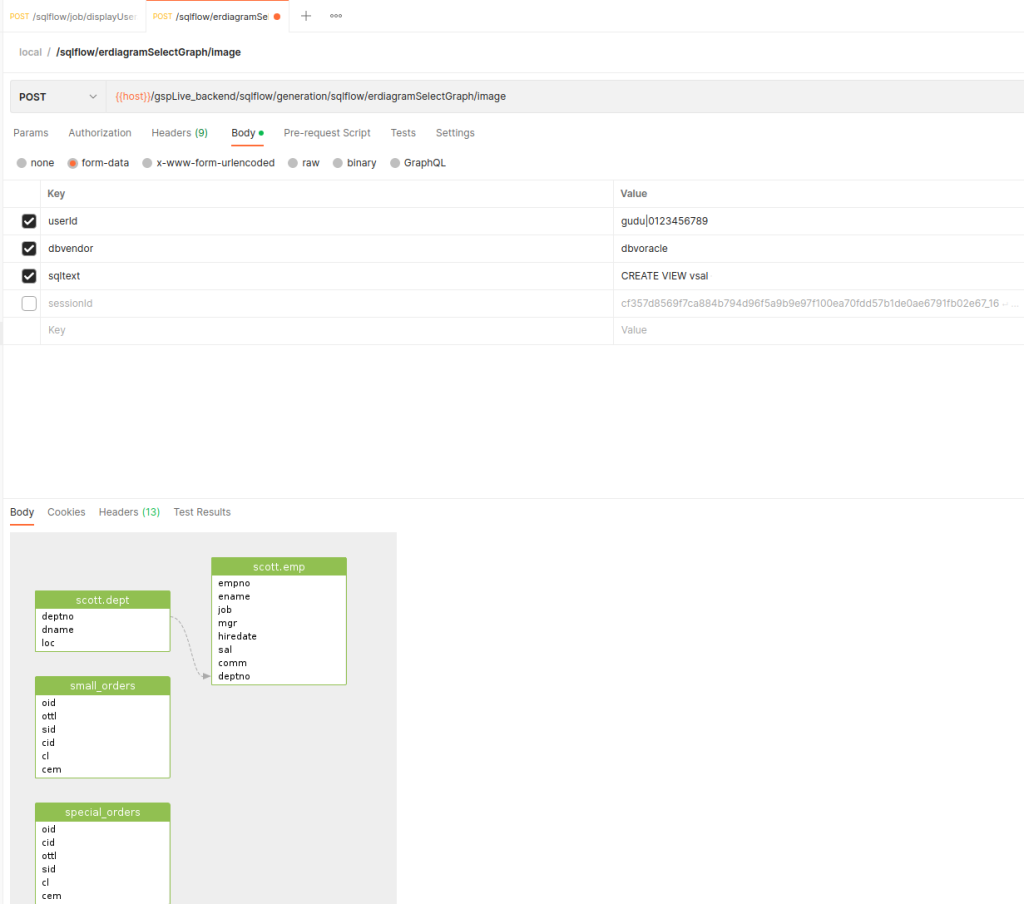Image resolution: width=1024 pixels, height=904 pixels.
Task: Switch to the Headers (9) request tab
Action: point(179,132)
